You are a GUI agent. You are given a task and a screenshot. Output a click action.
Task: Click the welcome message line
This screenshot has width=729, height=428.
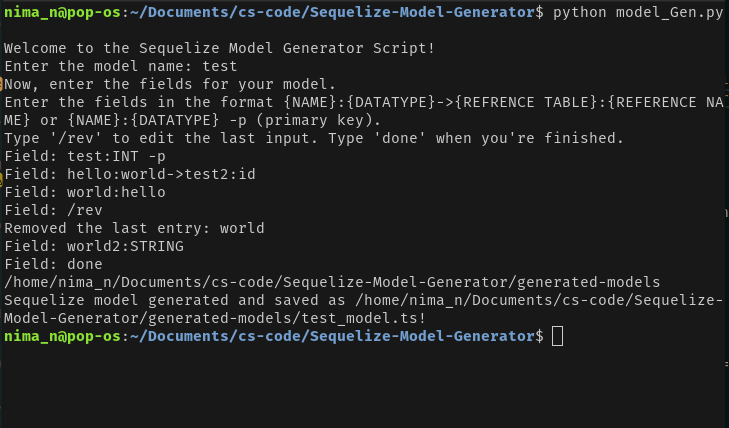(219, 48)
